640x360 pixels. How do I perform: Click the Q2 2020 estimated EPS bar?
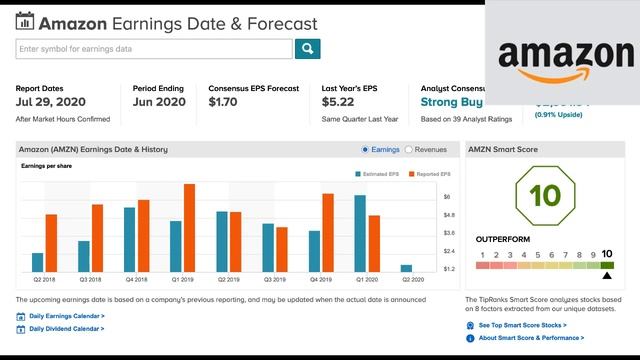[406, 269]
